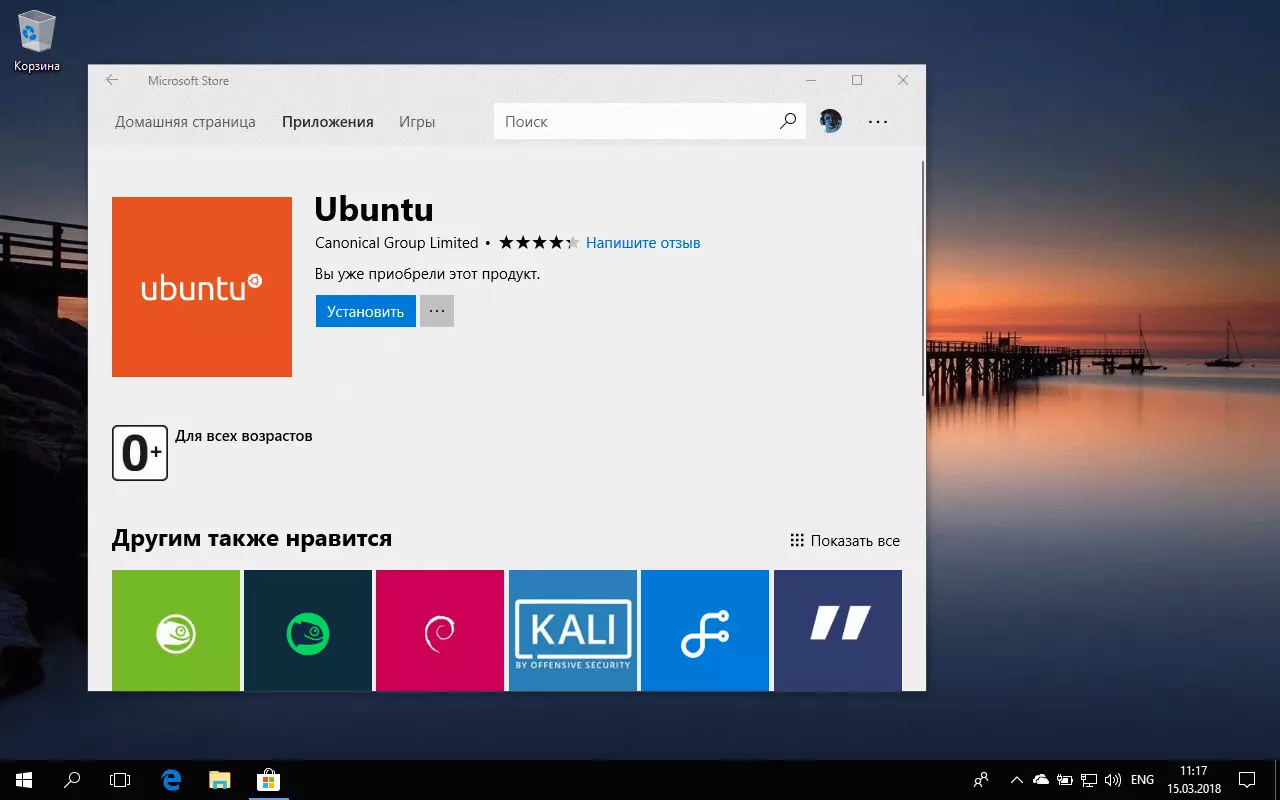Open the network tray icon
Screen dimensions: 1280x800
1089,780
